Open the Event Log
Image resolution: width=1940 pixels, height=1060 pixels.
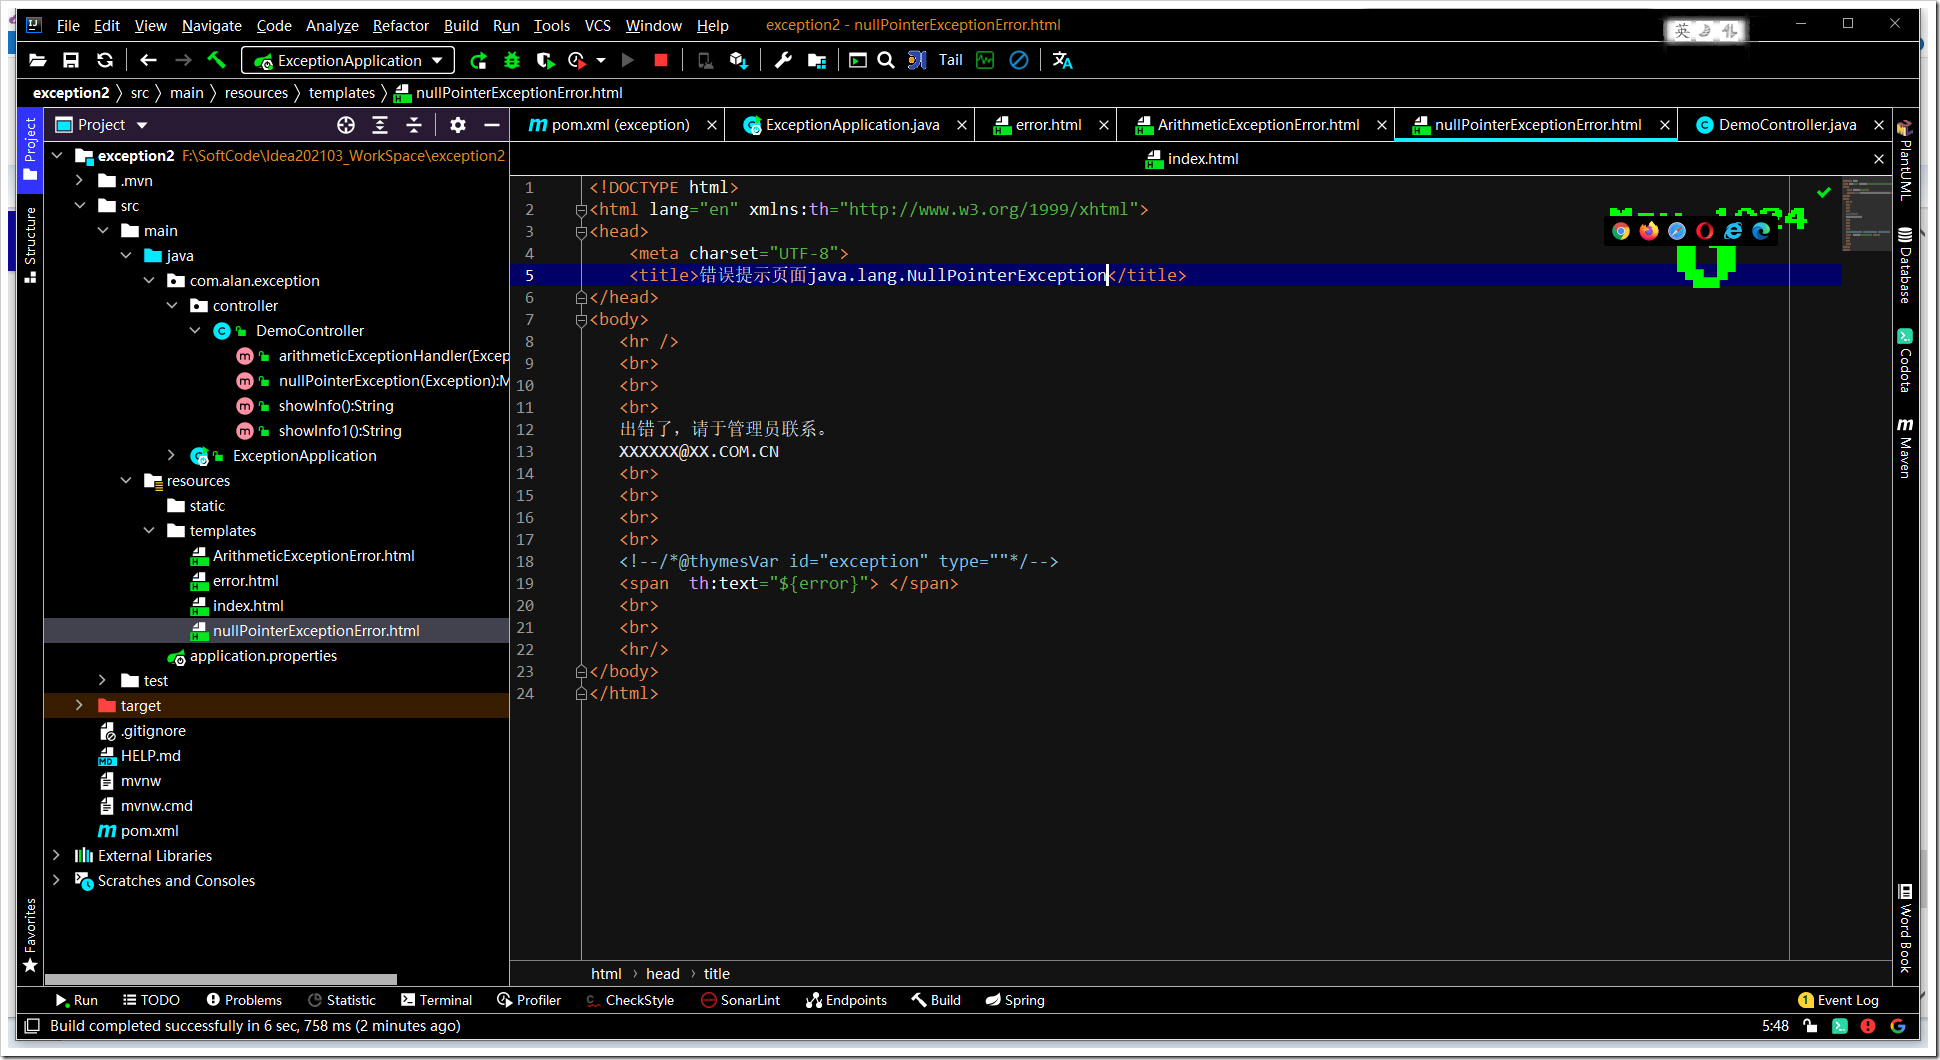coord(1838,1000)
